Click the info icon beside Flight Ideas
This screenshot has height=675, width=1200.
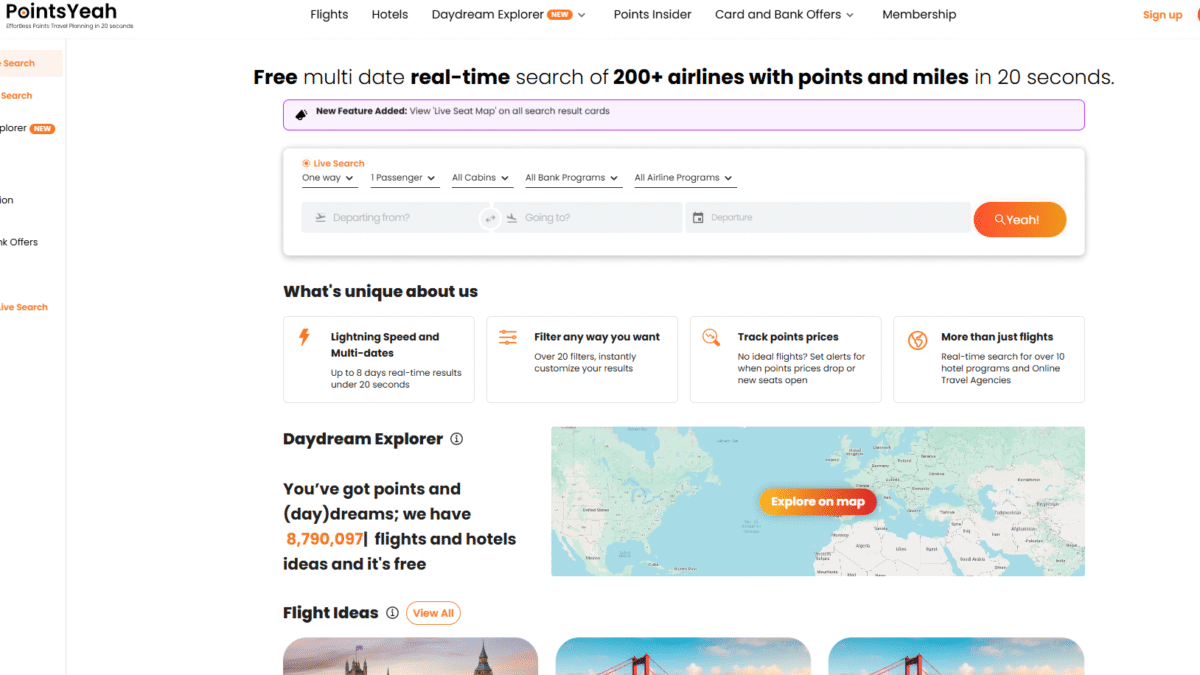coord(393,613)
